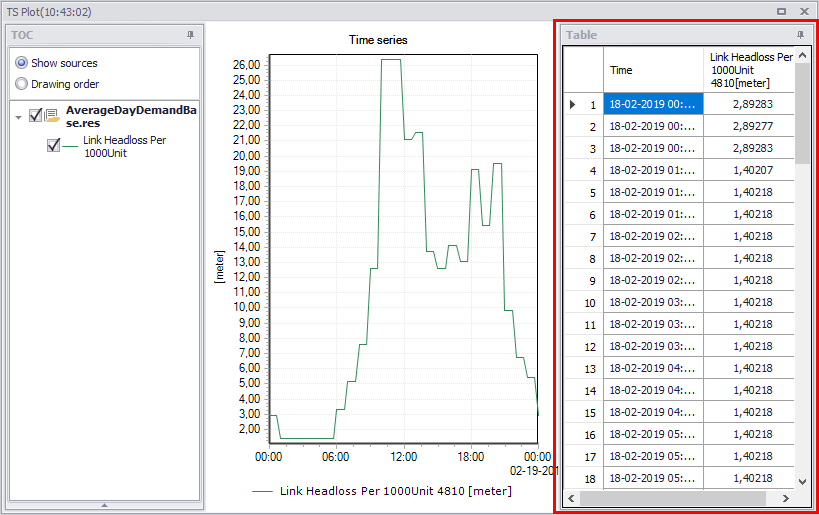Select the Link Headloss Per 1000Unit tree item
This screenshot has width=819, height=515.
tap(124, 146)
